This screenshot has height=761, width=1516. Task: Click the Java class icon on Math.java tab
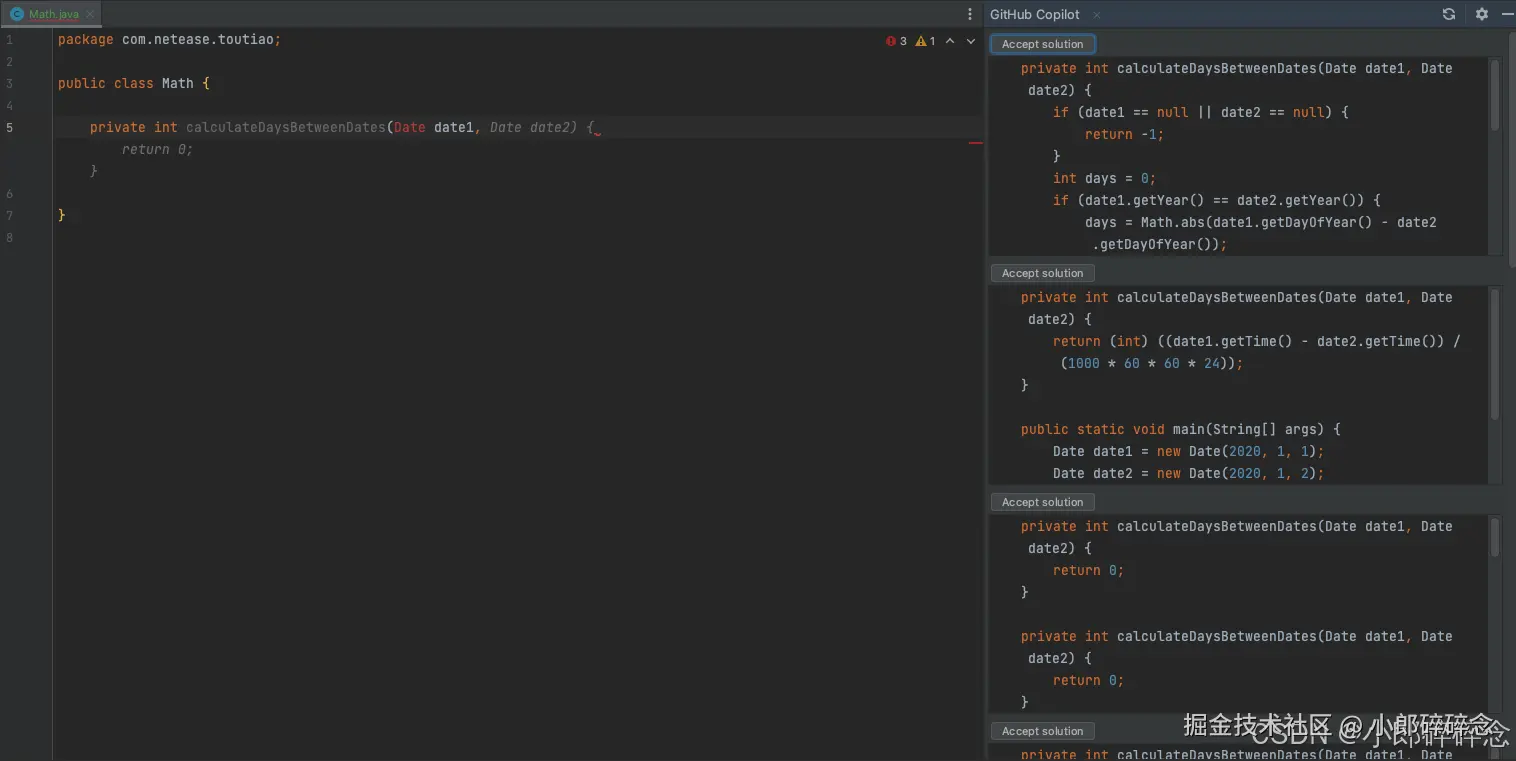click(x=16, y=14)
